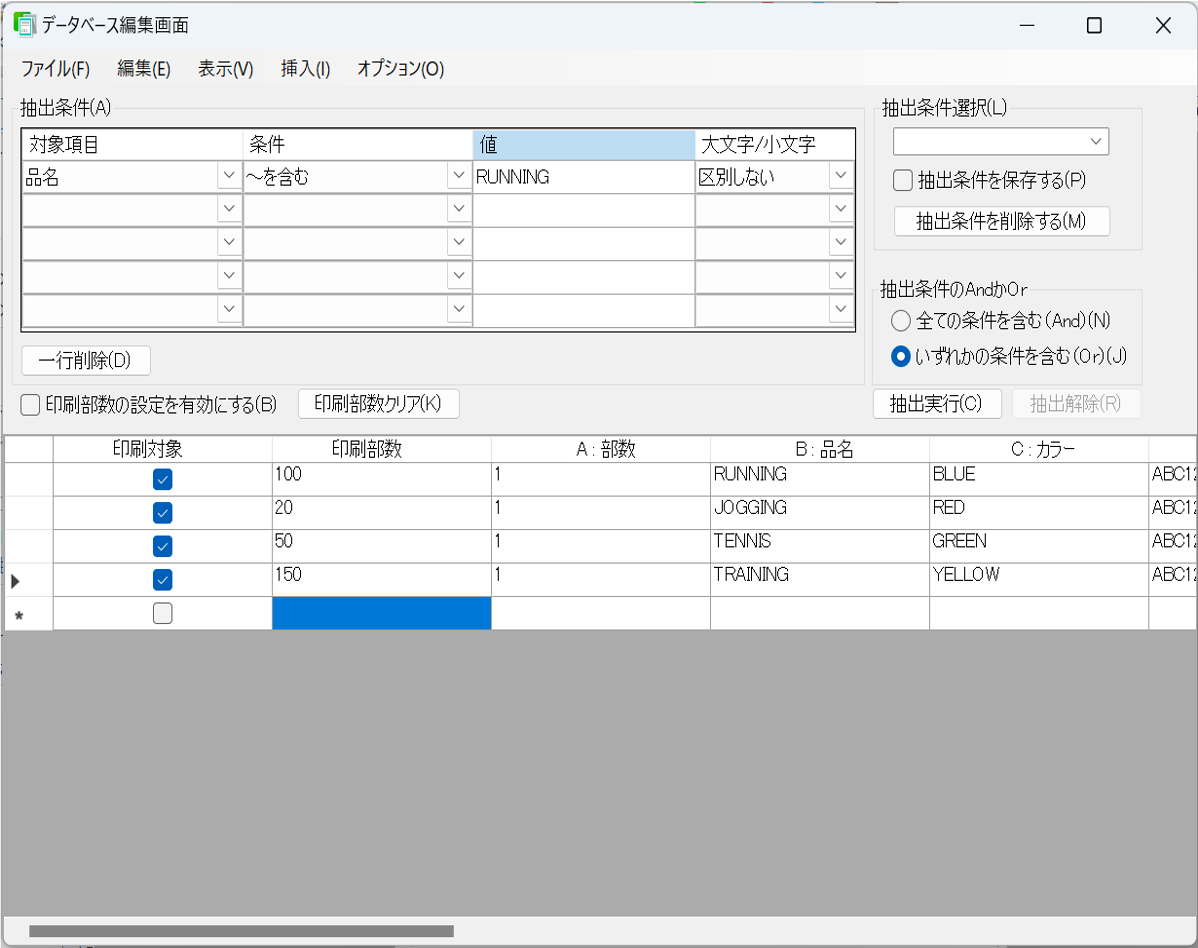The image size is (1198, 948).
Task: Open the ファイル(F) menu
Action: 55,69
